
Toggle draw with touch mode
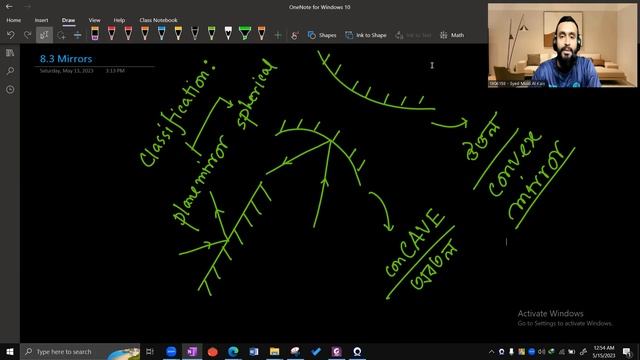click(295, 36)
